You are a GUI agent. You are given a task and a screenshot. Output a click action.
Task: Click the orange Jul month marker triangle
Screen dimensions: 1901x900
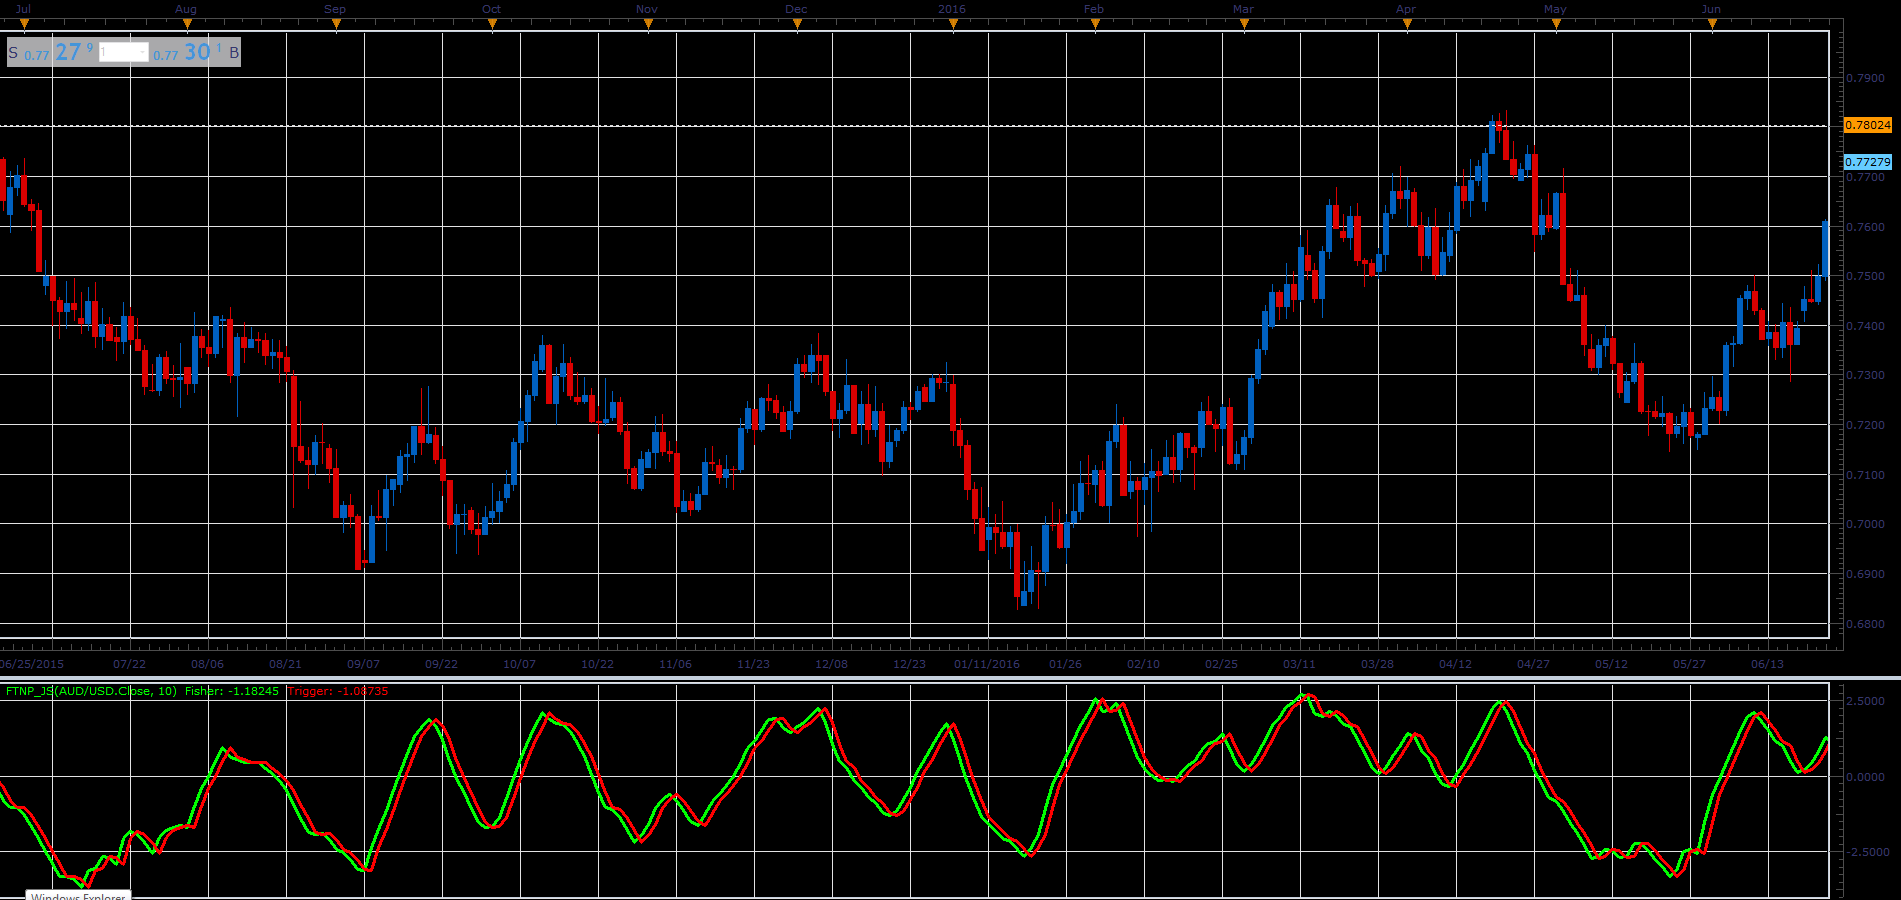pos(24,25)
